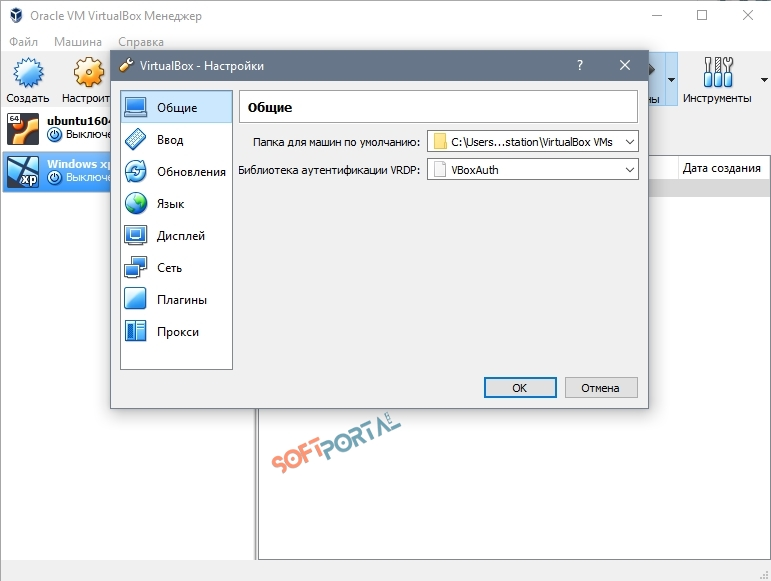Image resolution: width=771 pixels, height=581 pixels.
Task: Select the ubuntu1604 machine name
Action: tap(79, 121)
